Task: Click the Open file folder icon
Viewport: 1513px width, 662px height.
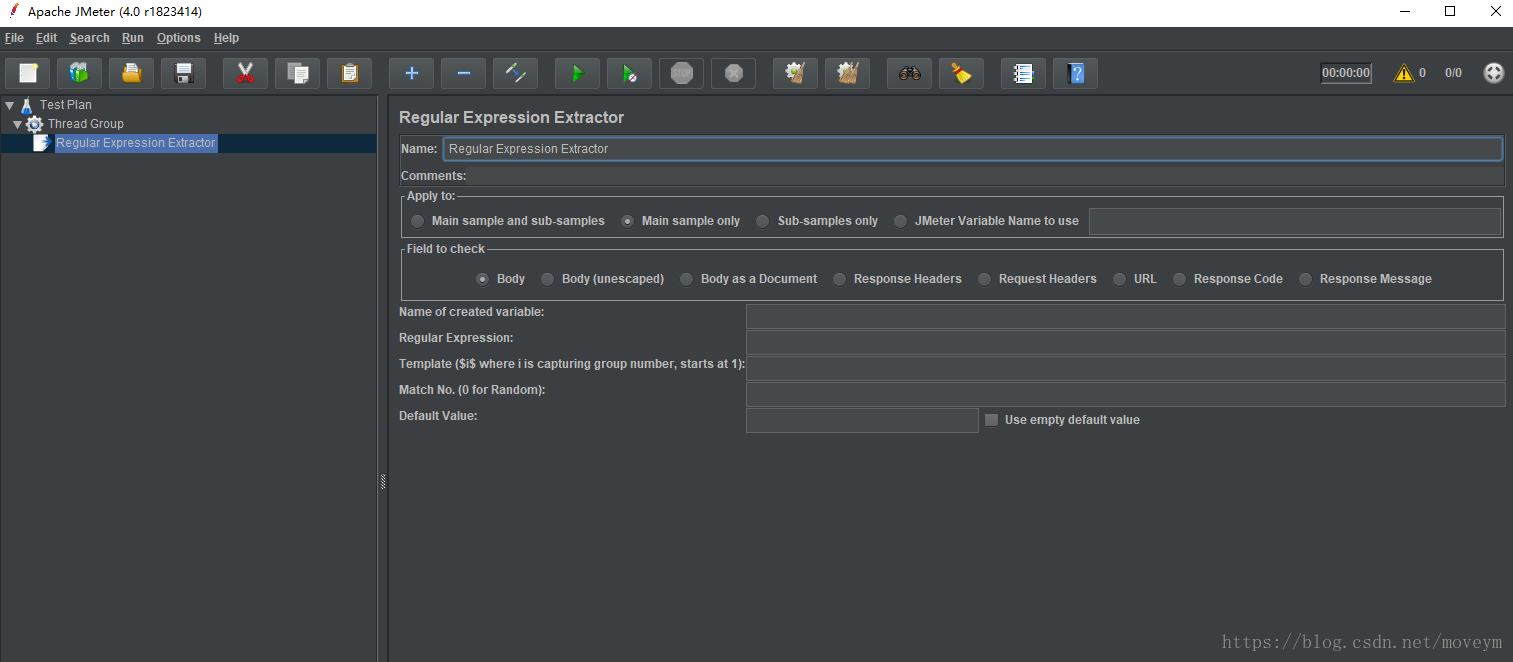Action: pos(132,73)
